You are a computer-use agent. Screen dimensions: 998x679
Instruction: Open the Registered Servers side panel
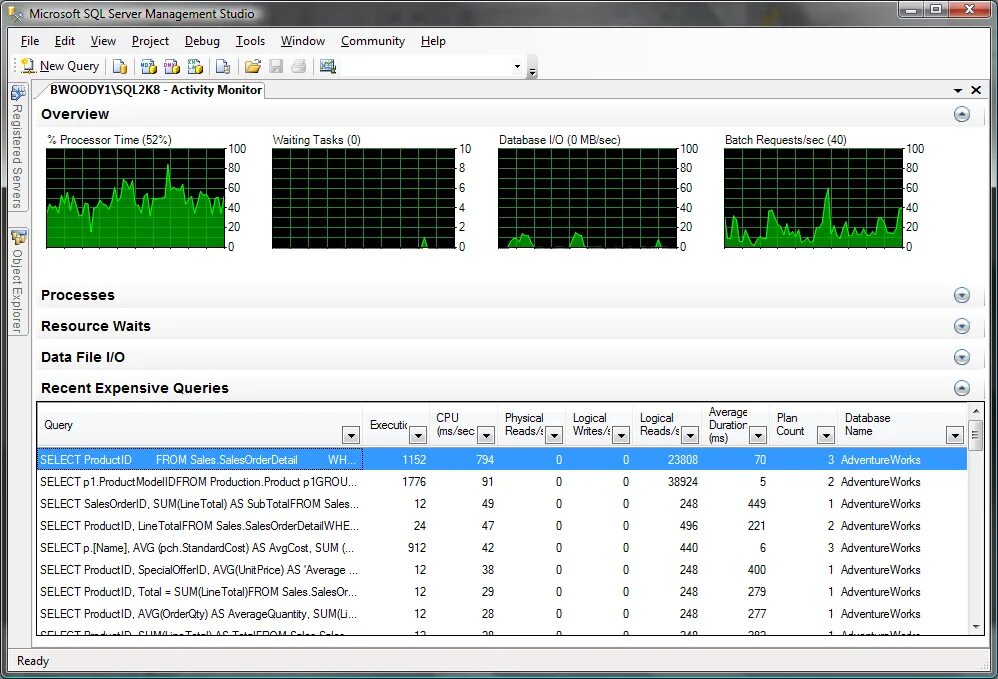tap(18, 148)
